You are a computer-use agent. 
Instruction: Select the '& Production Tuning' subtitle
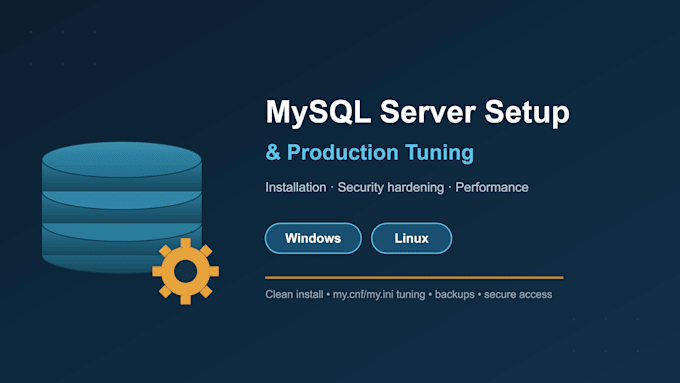click(x=369, y=152)
